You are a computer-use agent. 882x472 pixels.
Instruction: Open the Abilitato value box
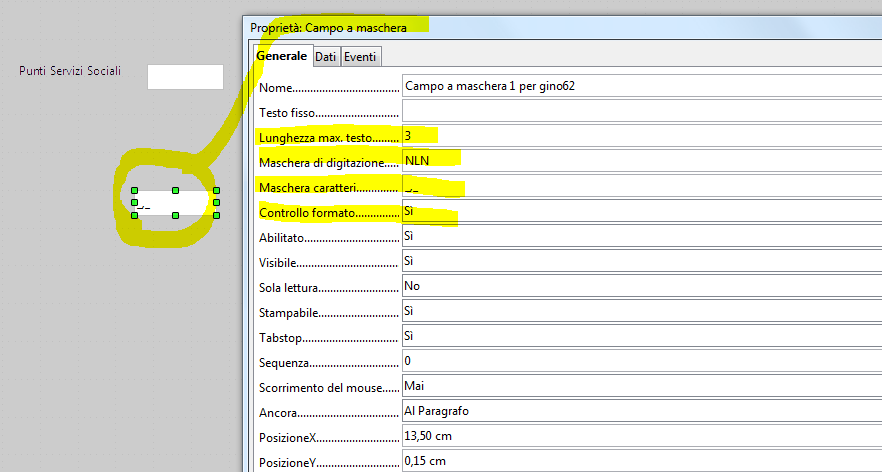pos(640,236)
